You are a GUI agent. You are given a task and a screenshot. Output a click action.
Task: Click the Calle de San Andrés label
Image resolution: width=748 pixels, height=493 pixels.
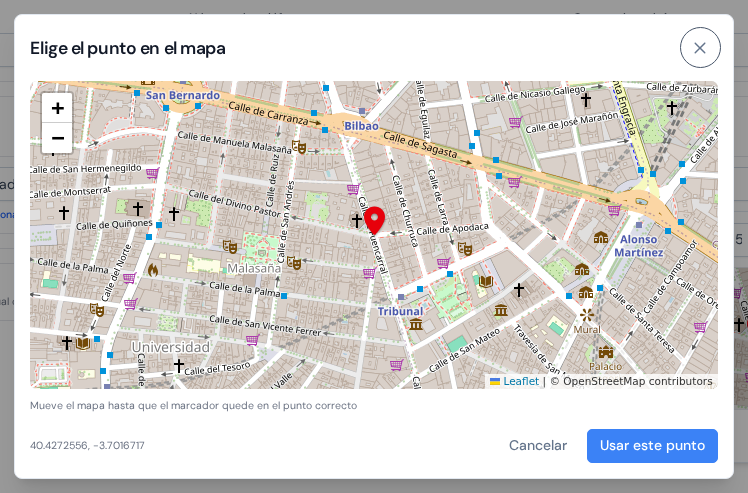point(286,220)
